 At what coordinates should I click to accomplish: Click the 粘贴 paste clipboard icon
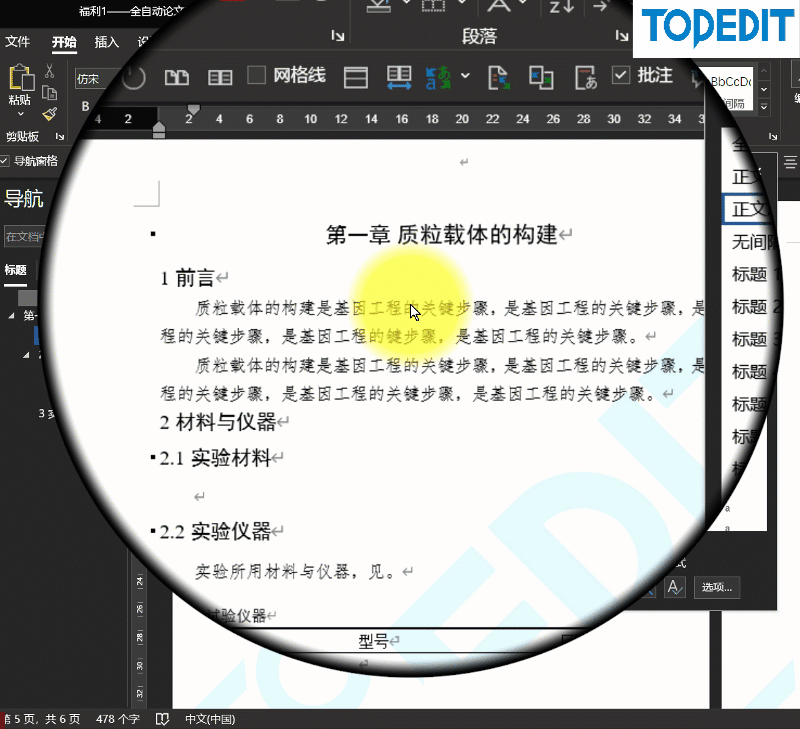click(x=21, y=78)
